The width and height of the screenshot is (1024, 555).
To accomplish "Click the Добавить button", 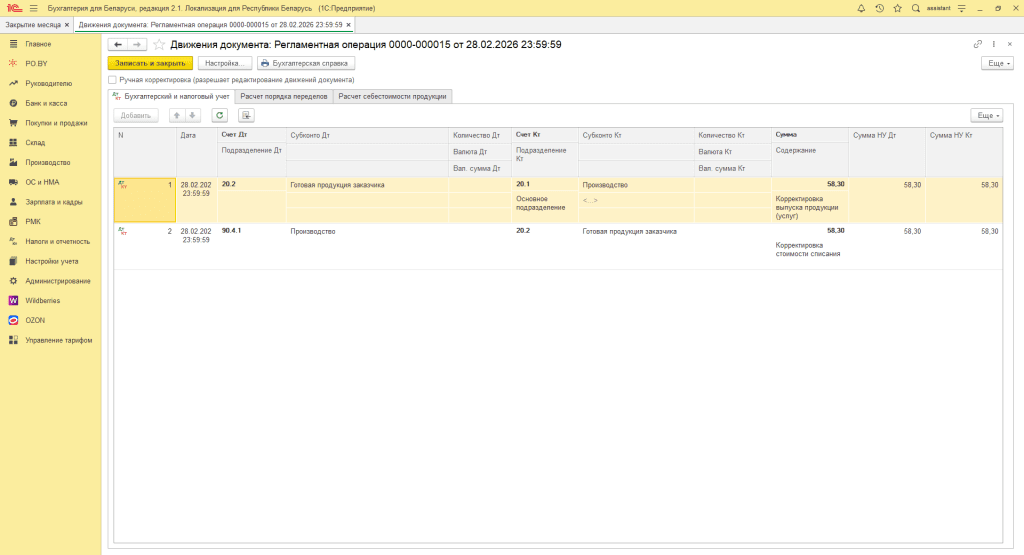I will pos(136,116).
